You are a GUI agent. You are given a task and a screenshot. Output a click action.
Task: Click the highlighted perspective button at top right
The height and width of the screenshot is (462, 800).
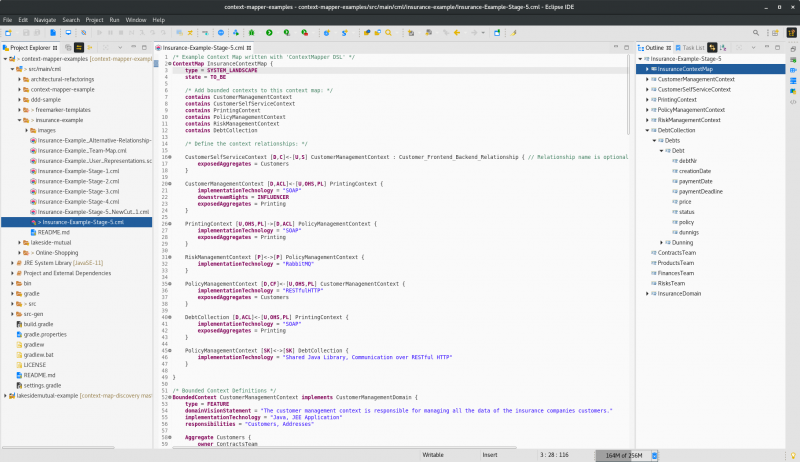click(x=791, y=33)
